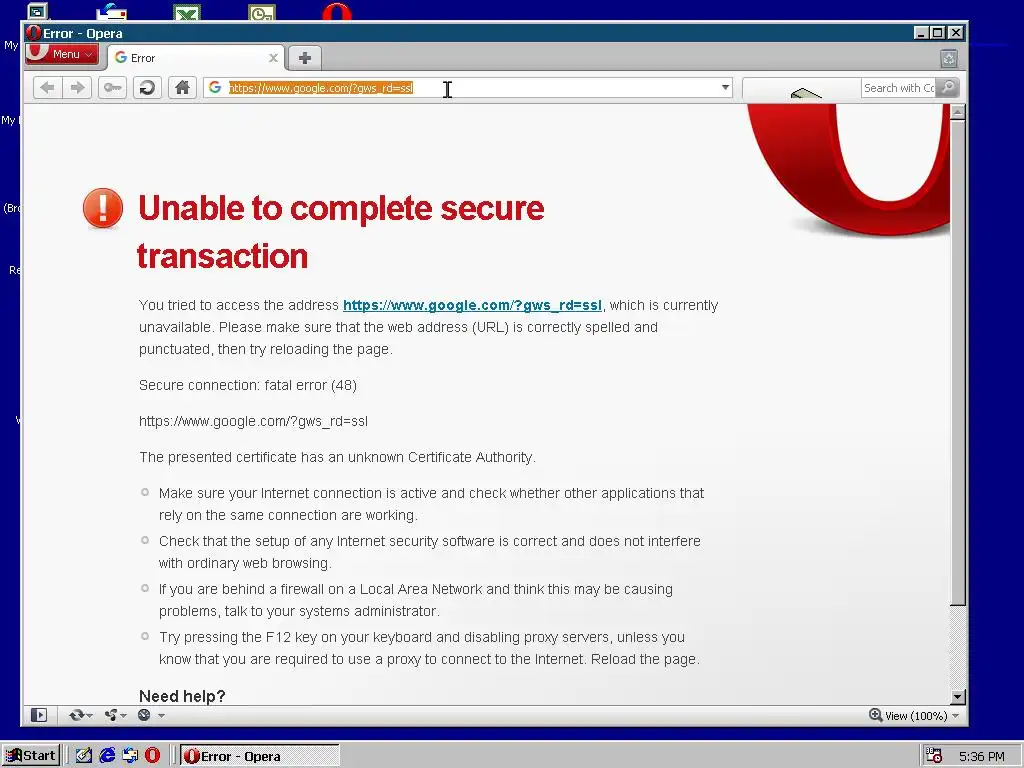Expand the address bar history dropdown
1024x768 pixels.
725,88
